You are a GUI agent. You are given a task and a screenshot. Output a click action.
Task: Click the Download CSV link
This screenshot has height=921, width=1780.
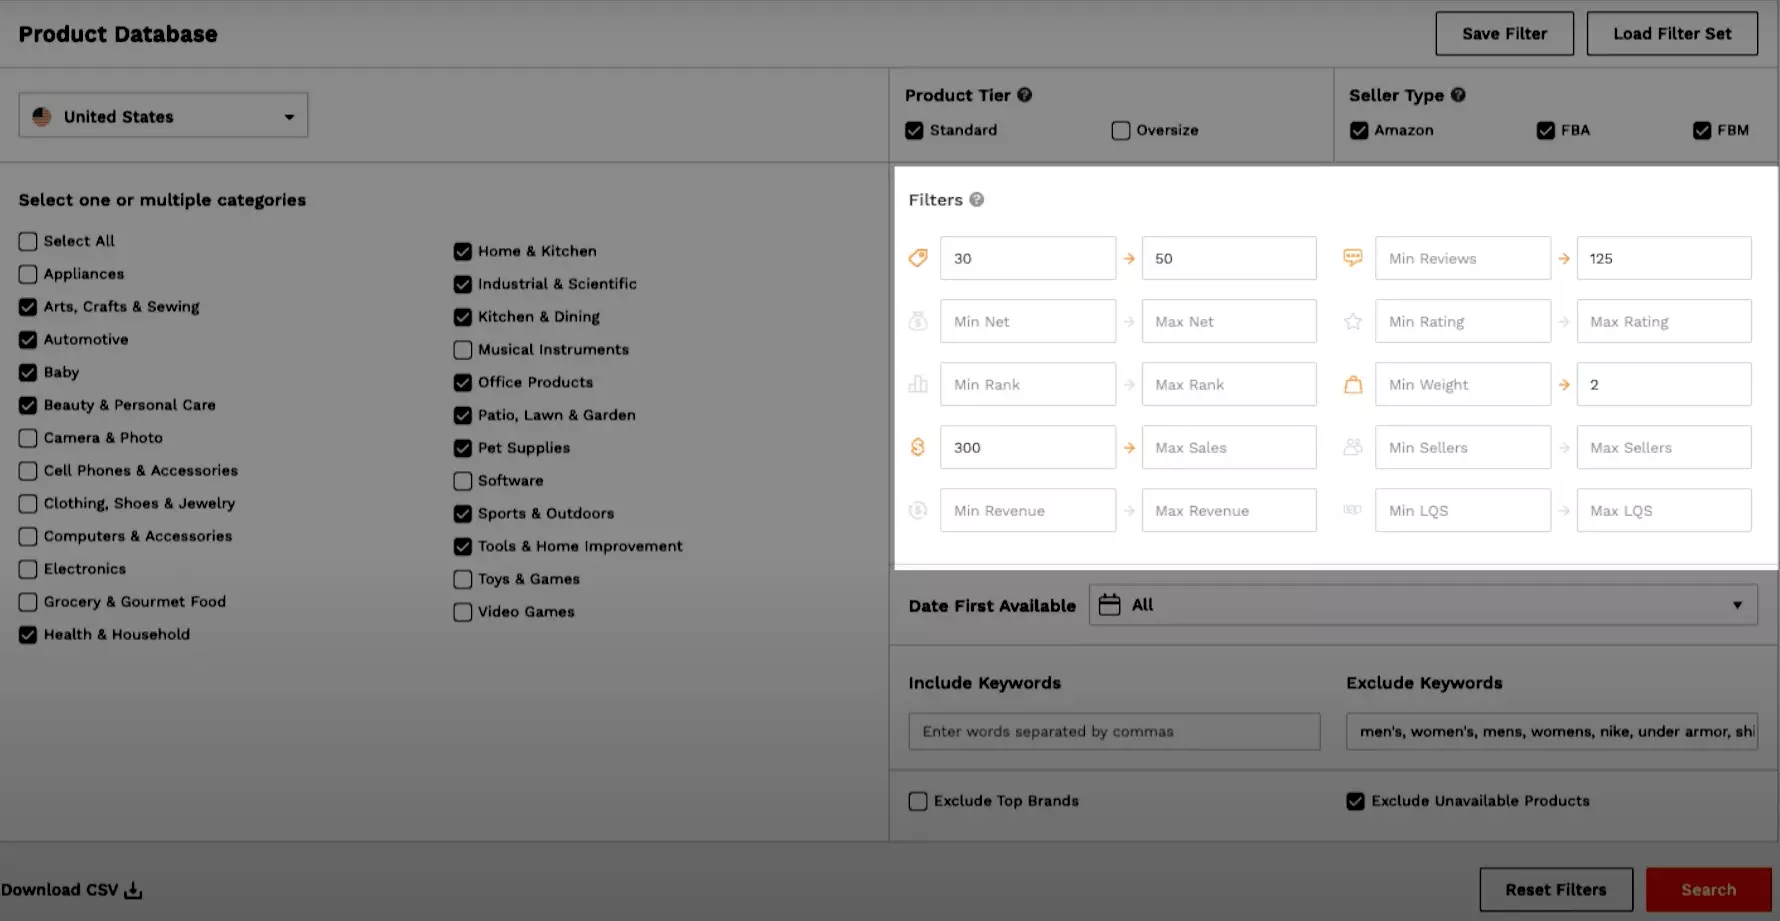pos(72,890)
